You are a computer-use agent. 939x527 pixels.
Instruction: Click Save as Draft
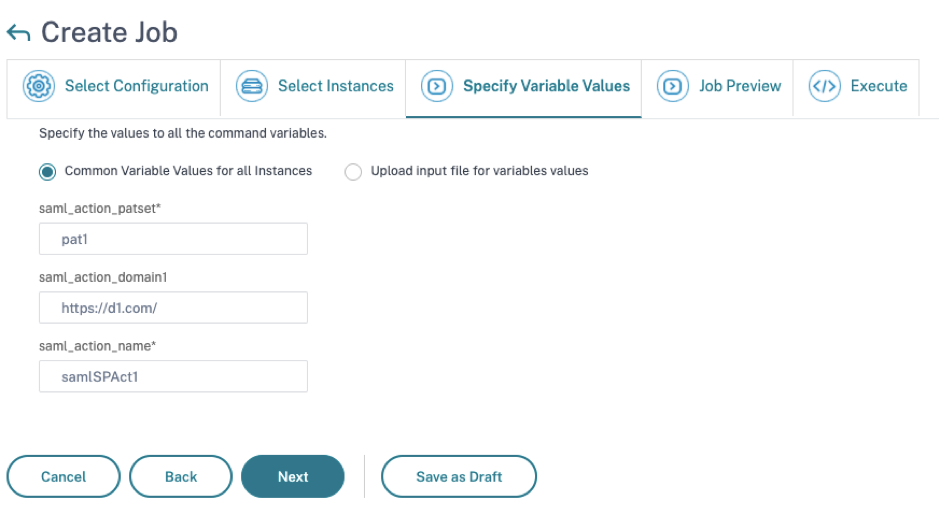(x=459, y=477)
